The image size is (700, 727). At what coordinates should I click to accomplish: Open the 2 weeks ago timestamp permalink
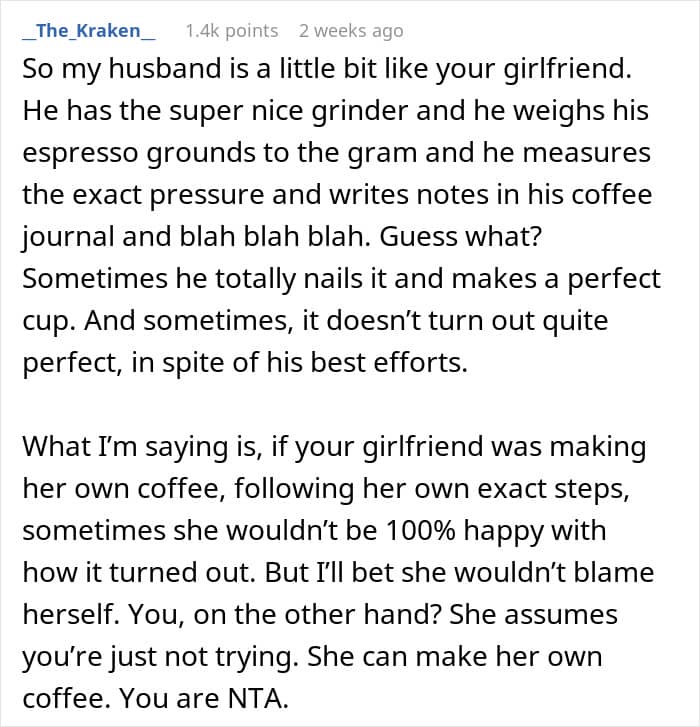(351, 31)
